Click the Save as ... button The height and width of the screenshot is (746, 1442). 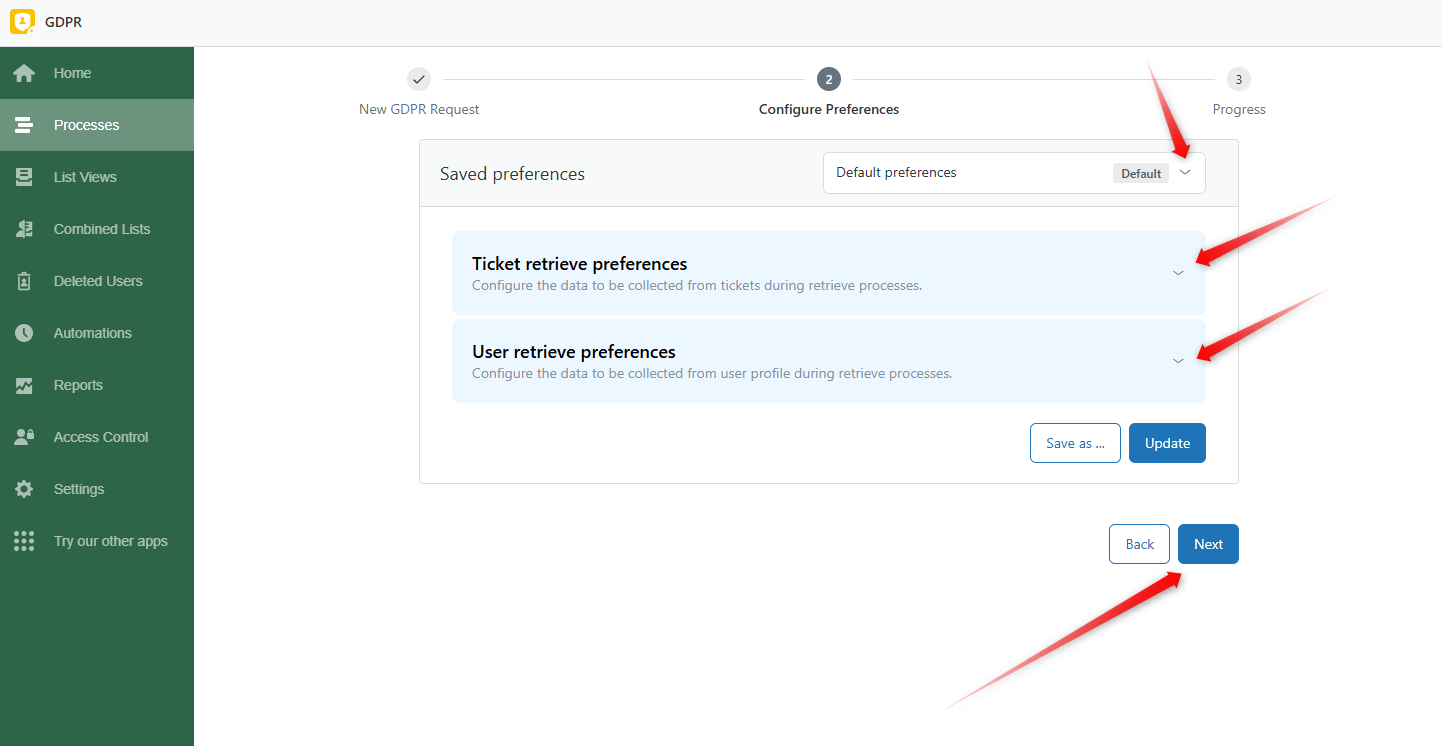pos(1075,443)
